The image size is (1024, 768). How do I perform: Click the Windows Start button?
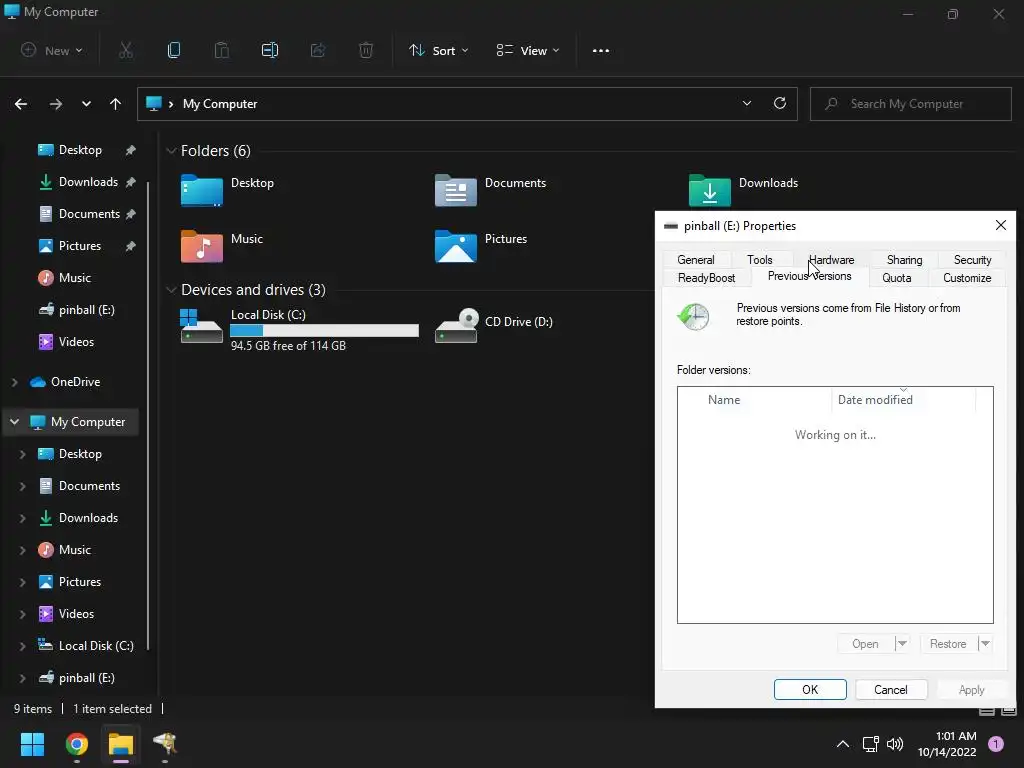coord(32,744)
